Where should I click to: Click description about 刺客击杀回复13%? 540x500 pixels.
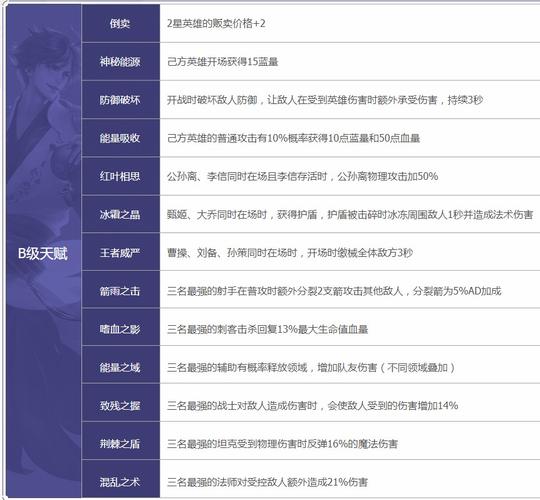point(267,329)
